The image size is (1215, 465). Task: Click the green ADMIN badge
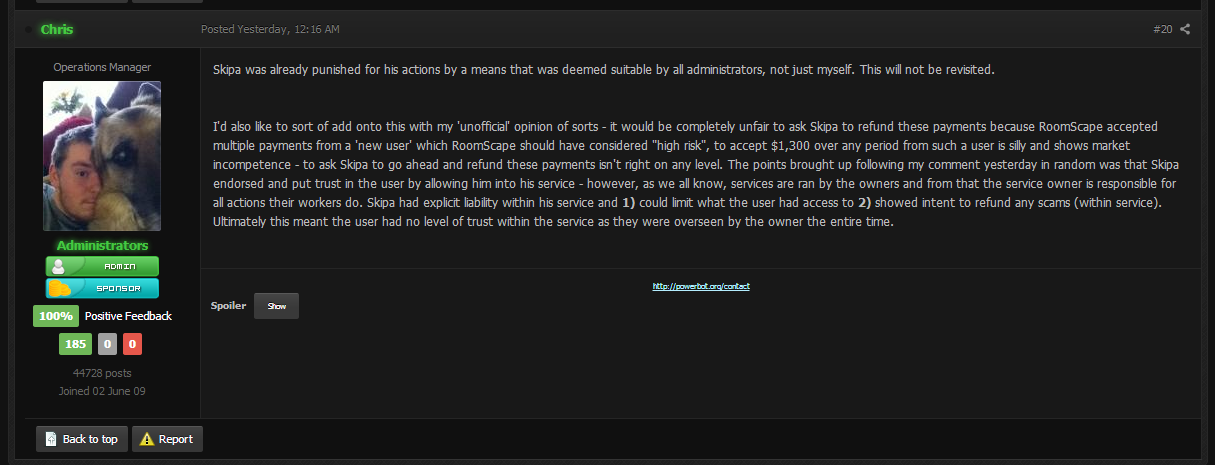click(x=102, y=266)
